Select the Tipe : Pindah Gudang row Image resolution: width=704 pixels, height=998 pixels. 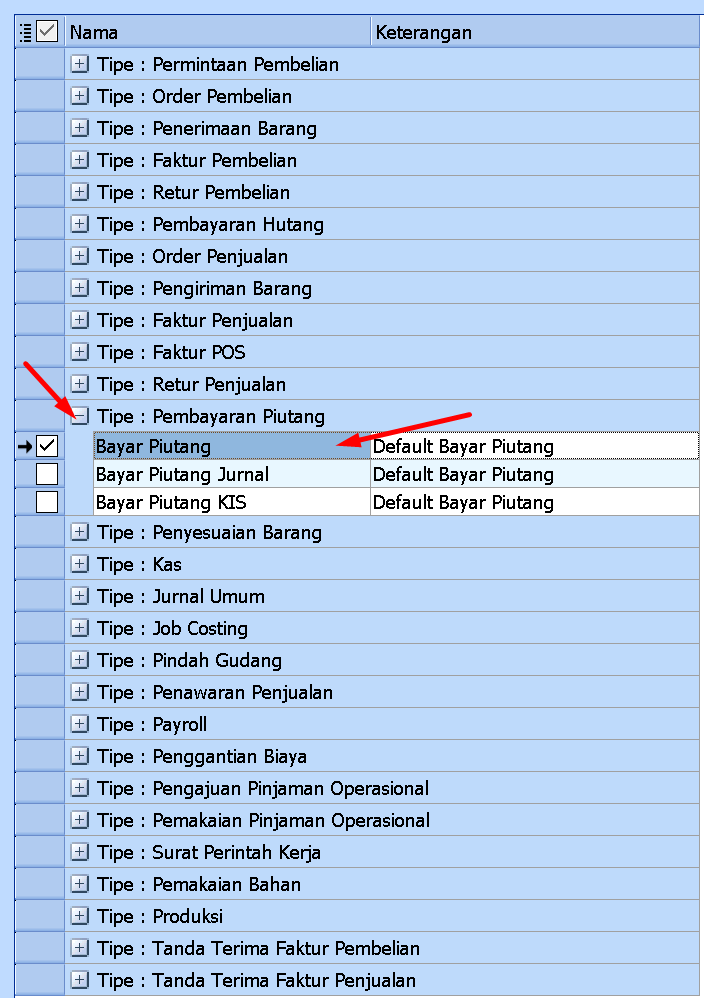click(382, 660)
